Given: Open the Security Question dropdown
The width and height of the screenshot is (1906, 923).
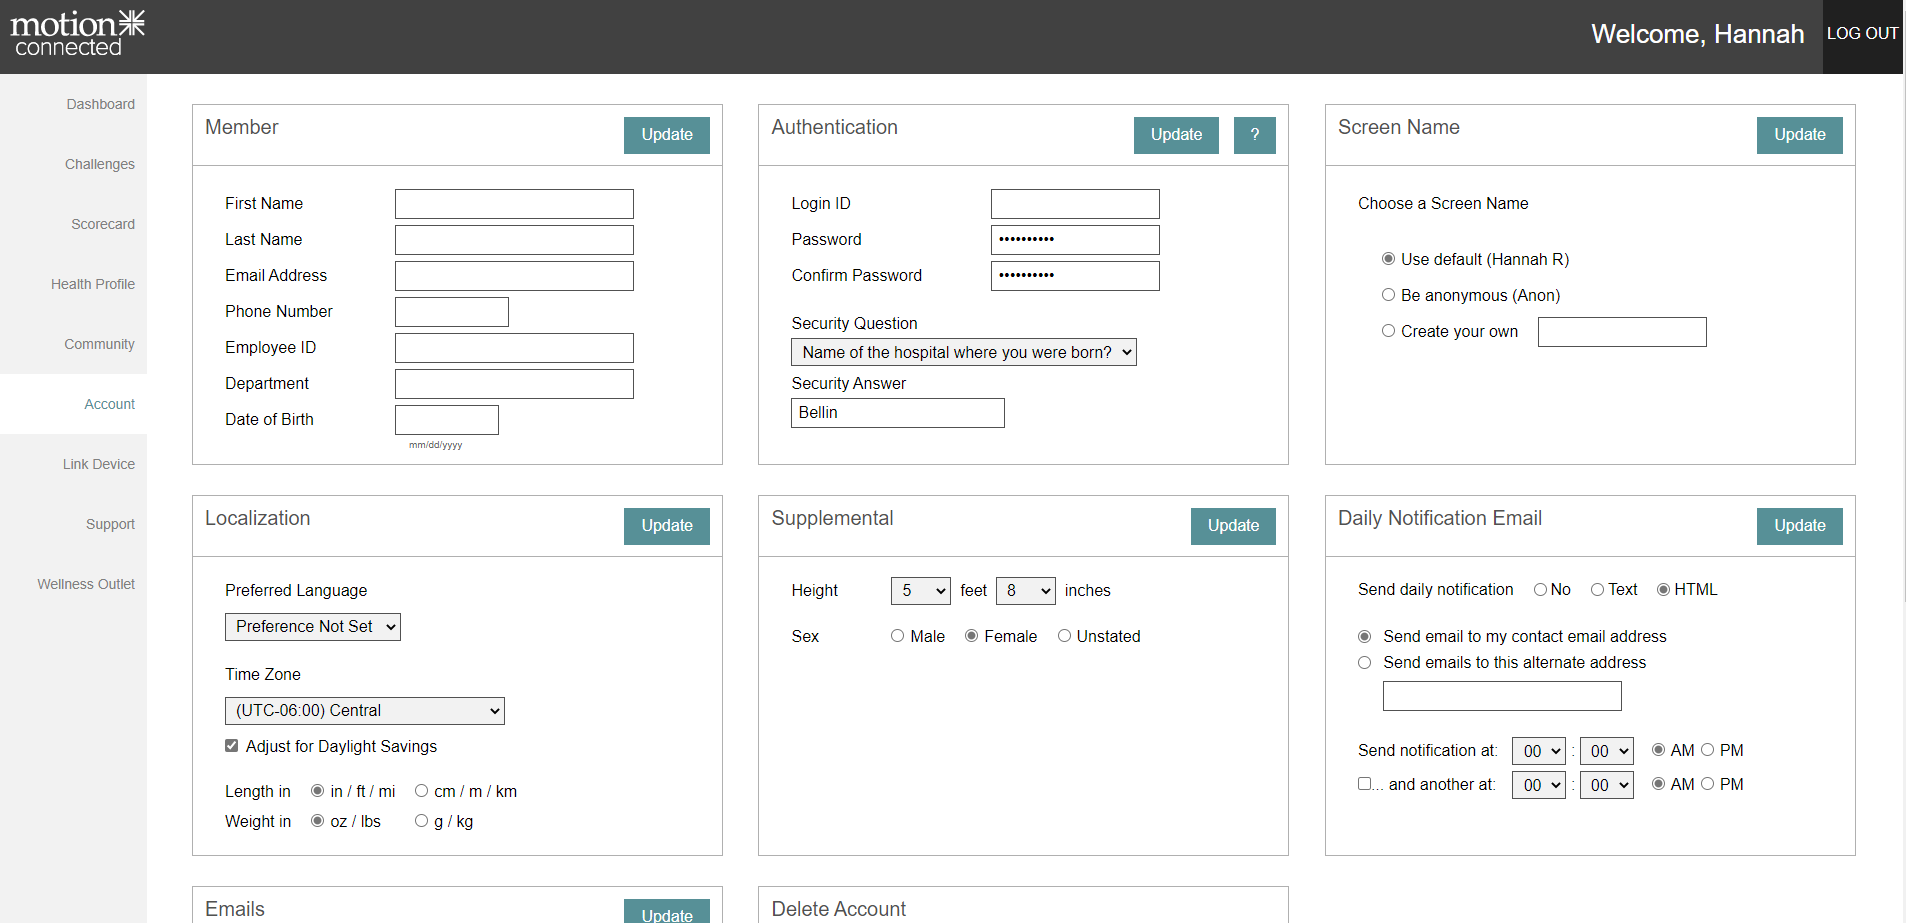Looking at the screenshot, I should tap(964, 352).
